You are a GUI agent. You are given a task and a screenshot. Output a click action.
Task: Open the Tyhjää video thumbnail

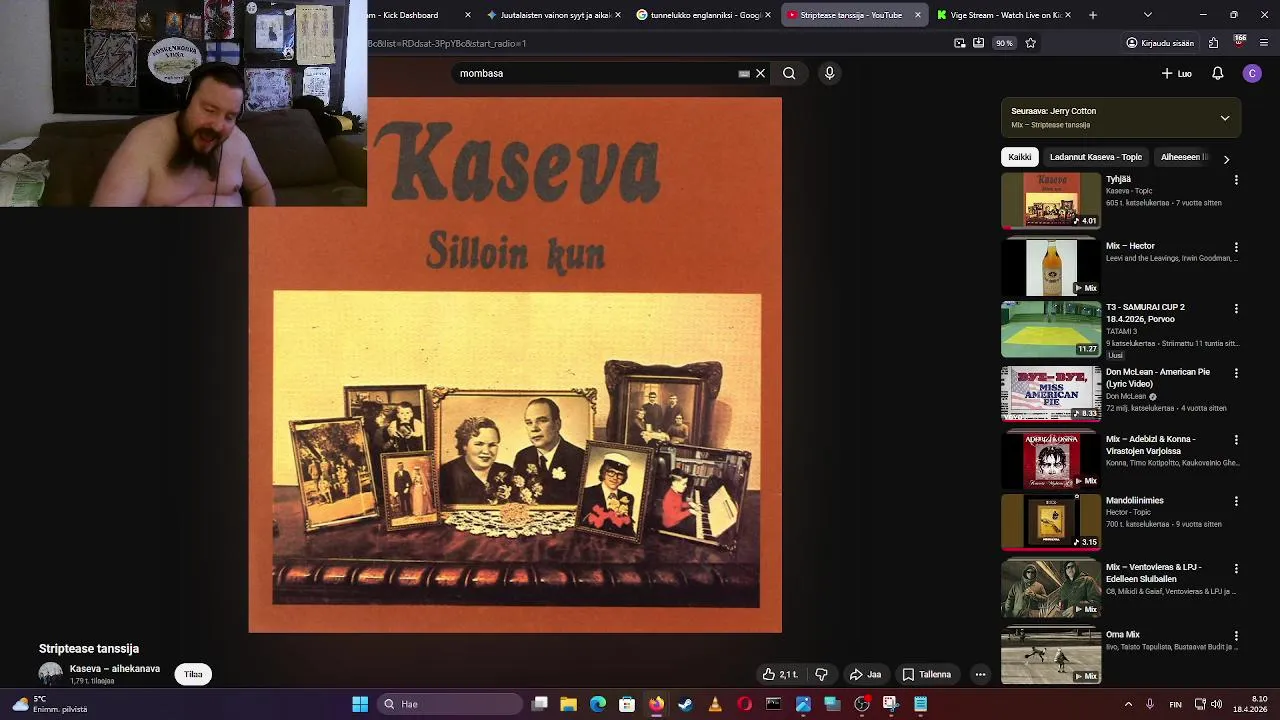point(1051,200)
